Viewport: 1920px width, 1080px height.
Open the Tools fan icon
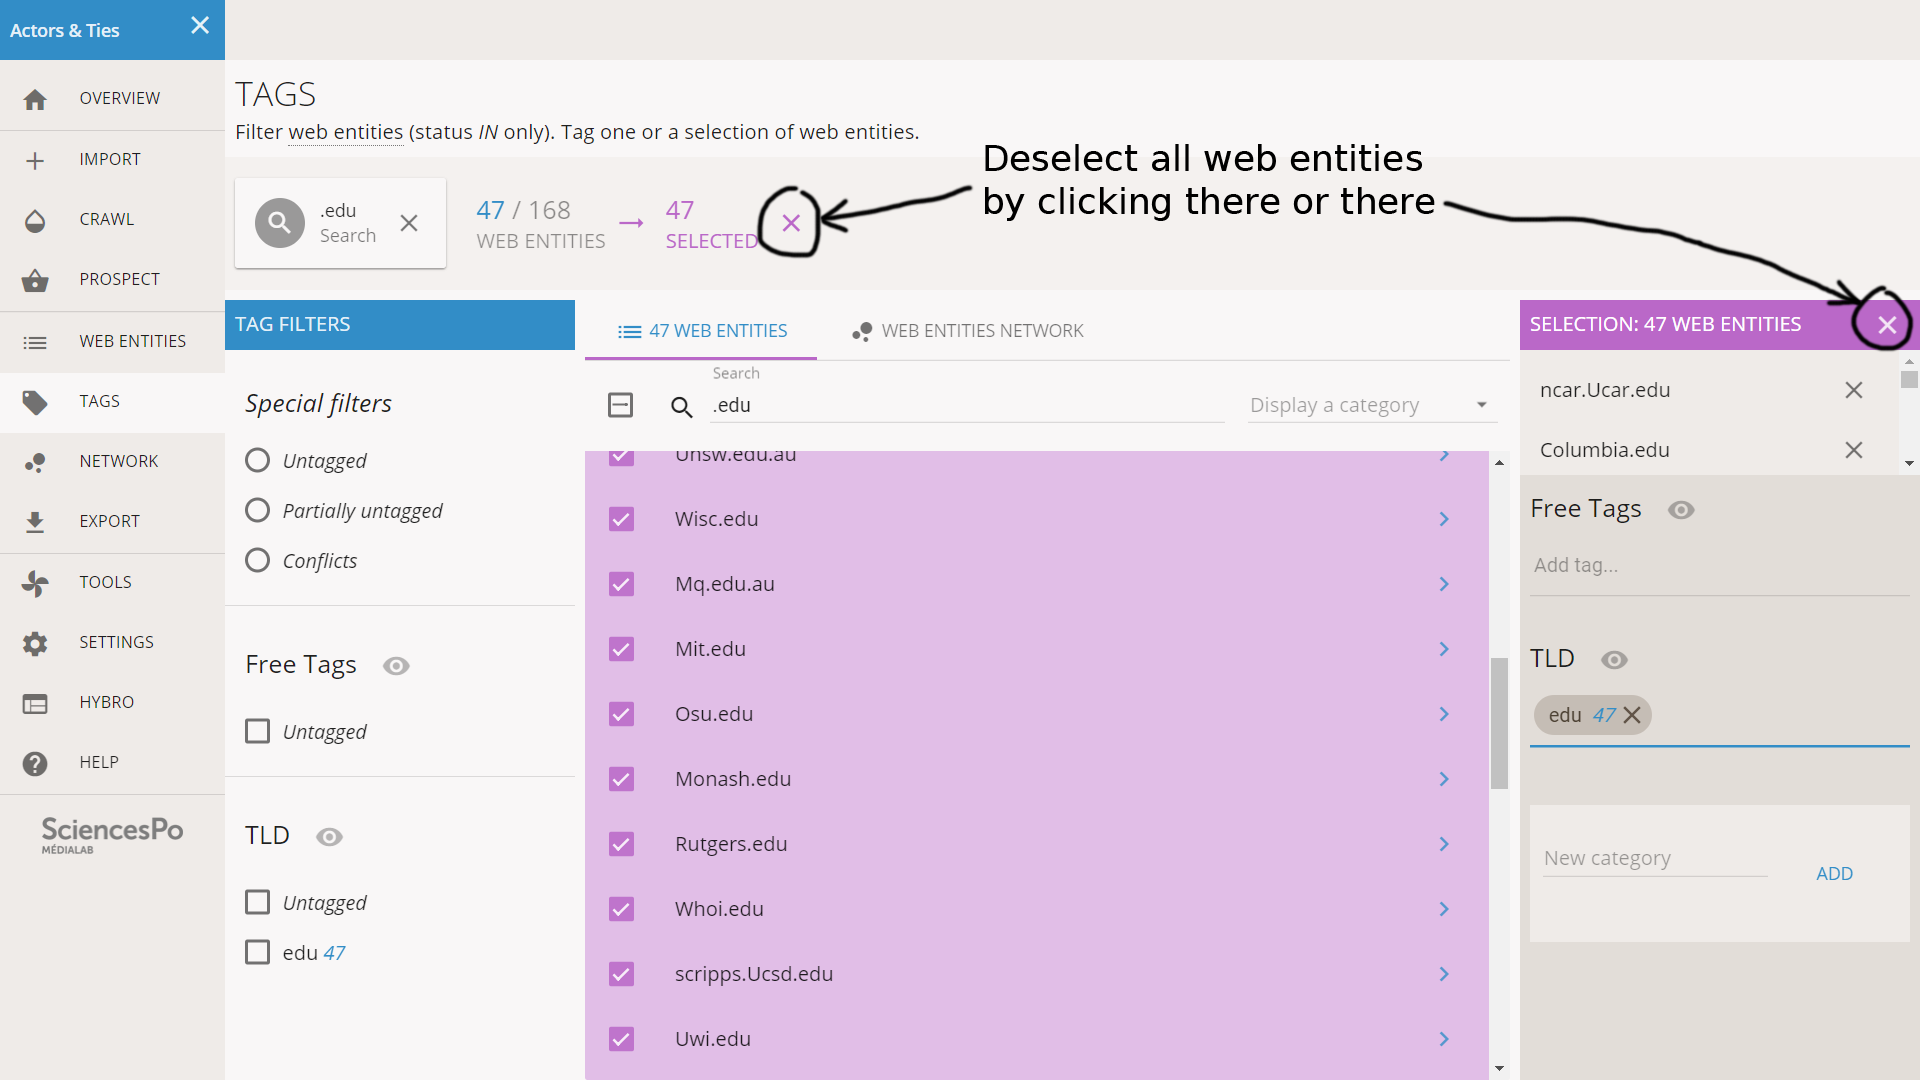click(x=35, y=583)
